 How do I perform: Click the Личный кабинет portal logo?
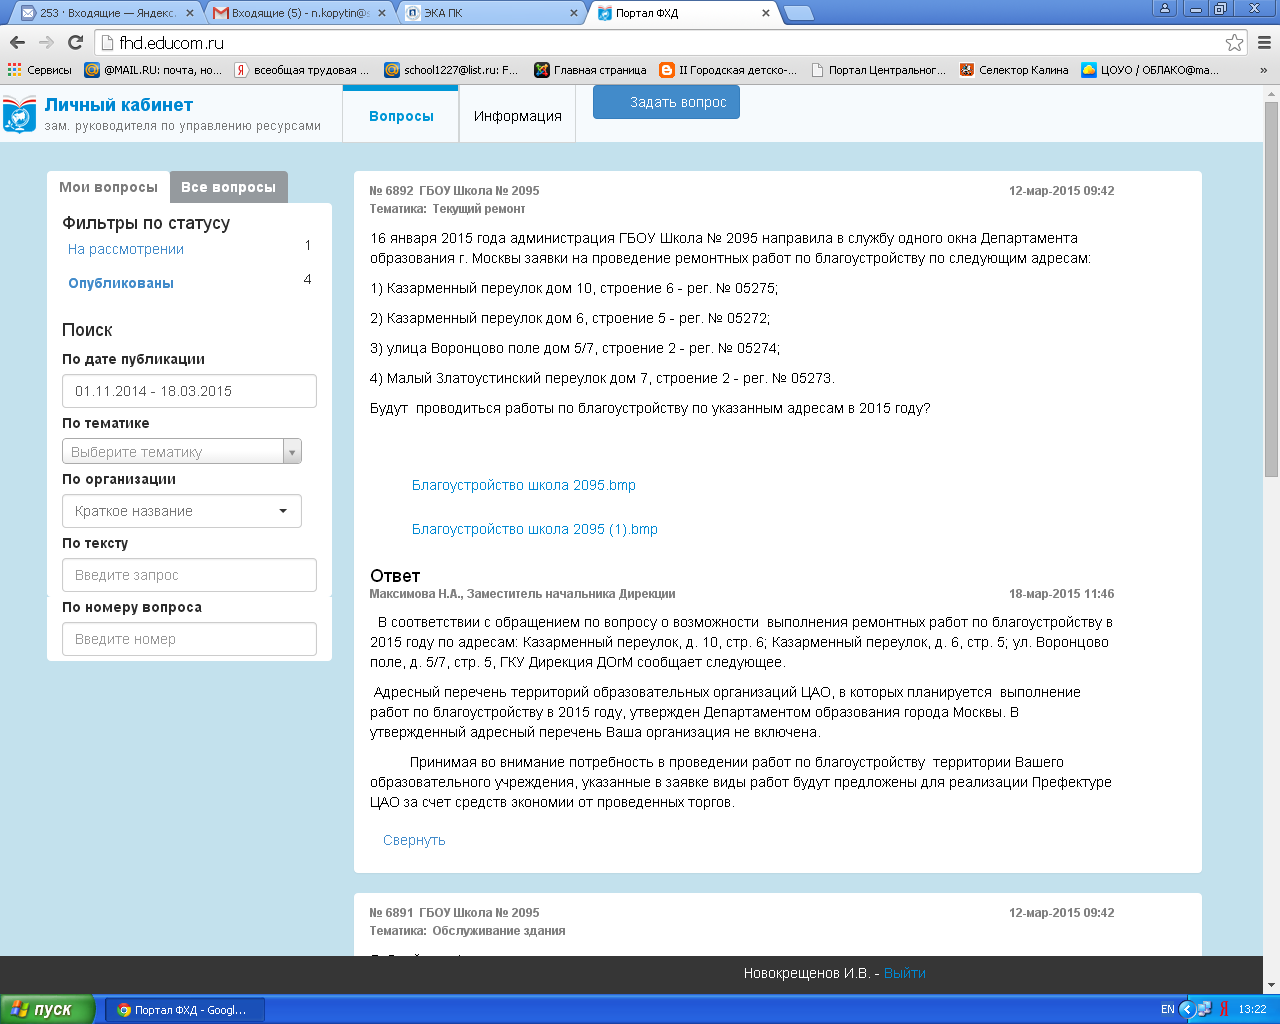(19, 114)
